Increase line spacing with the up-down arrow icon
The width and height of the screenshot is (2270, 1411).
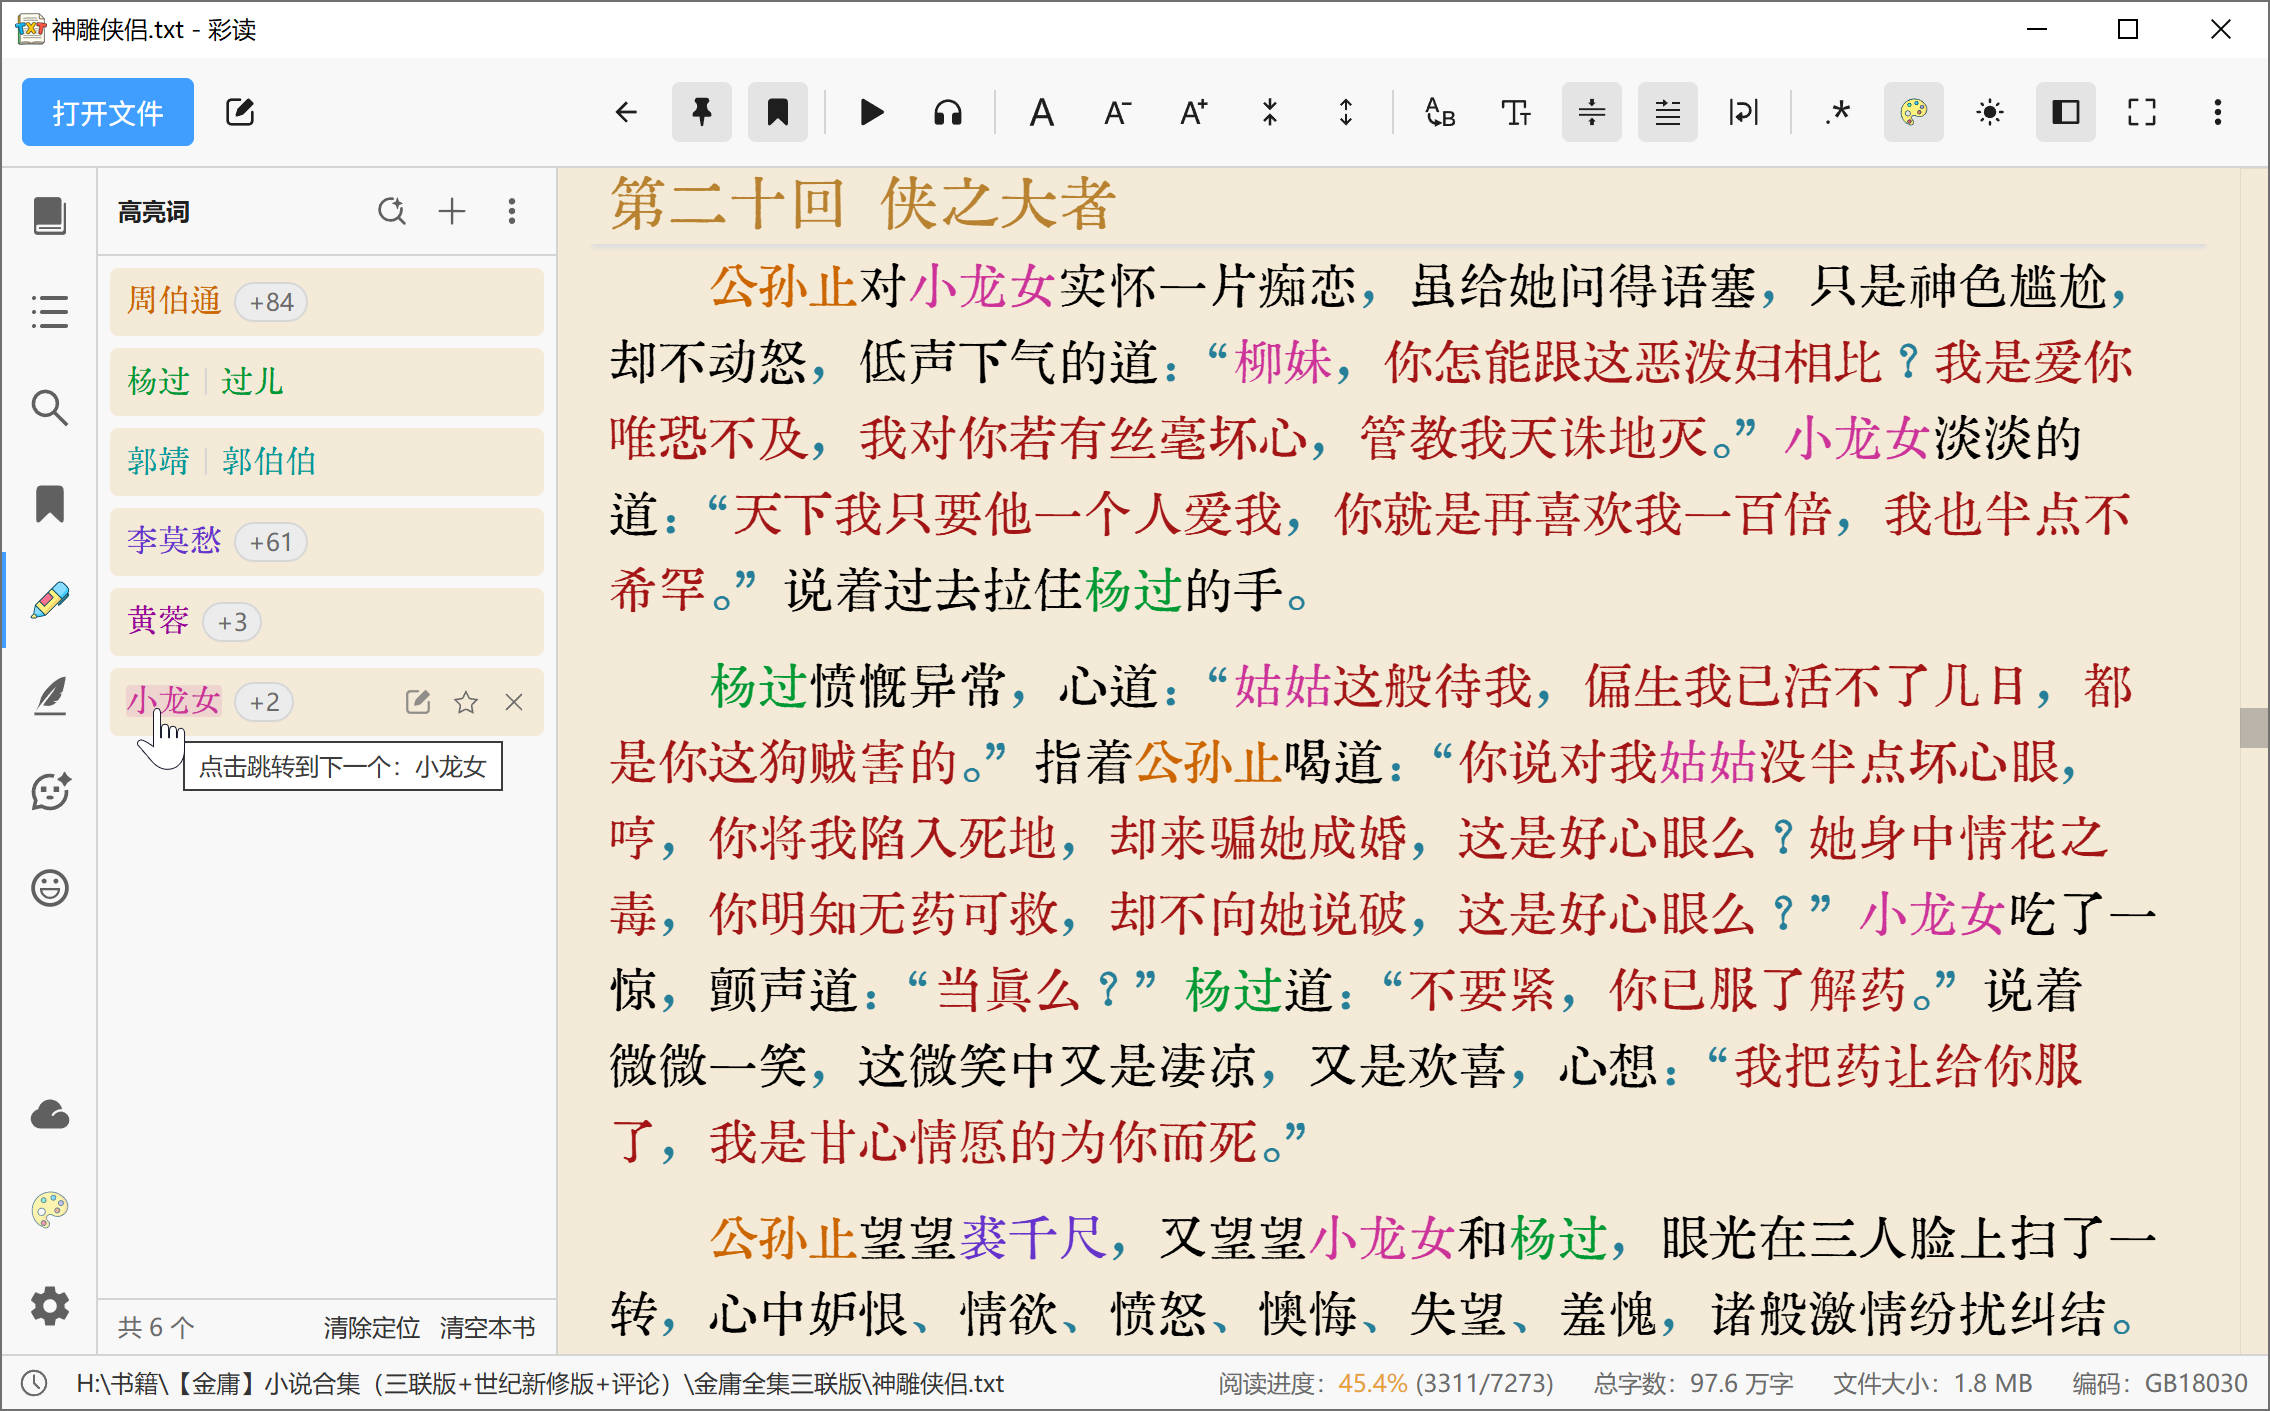click(1346, 112)
